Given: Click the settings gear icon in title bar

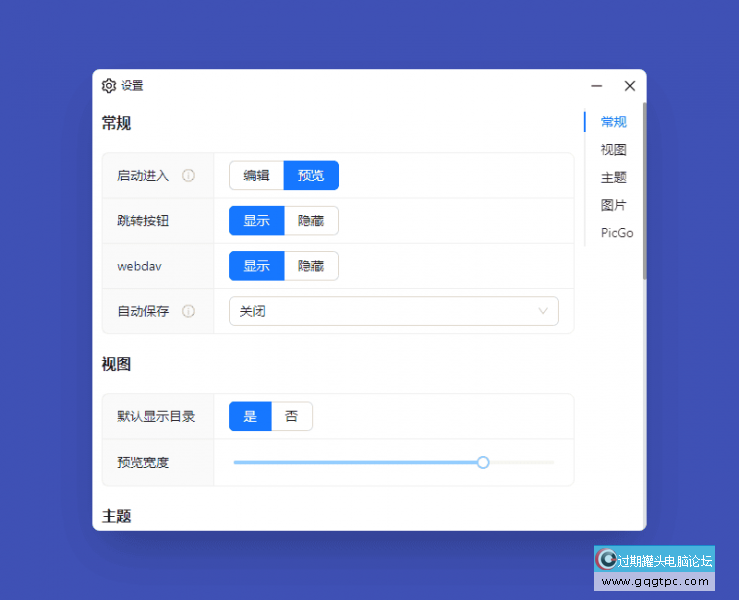Looking at the screenshot, I should coord(109,86).
